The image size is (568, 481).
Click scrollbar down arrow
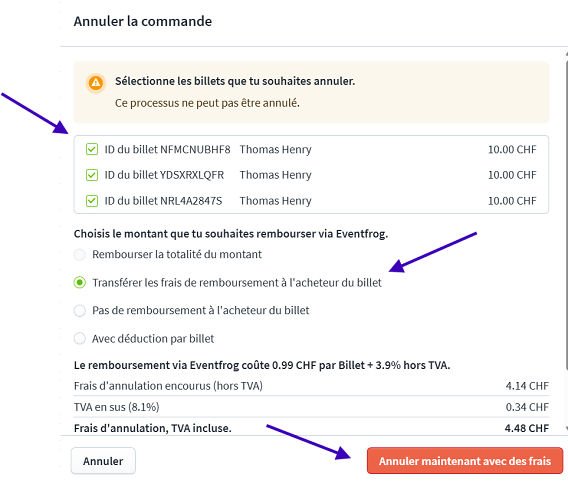click(x=566, y=428)
